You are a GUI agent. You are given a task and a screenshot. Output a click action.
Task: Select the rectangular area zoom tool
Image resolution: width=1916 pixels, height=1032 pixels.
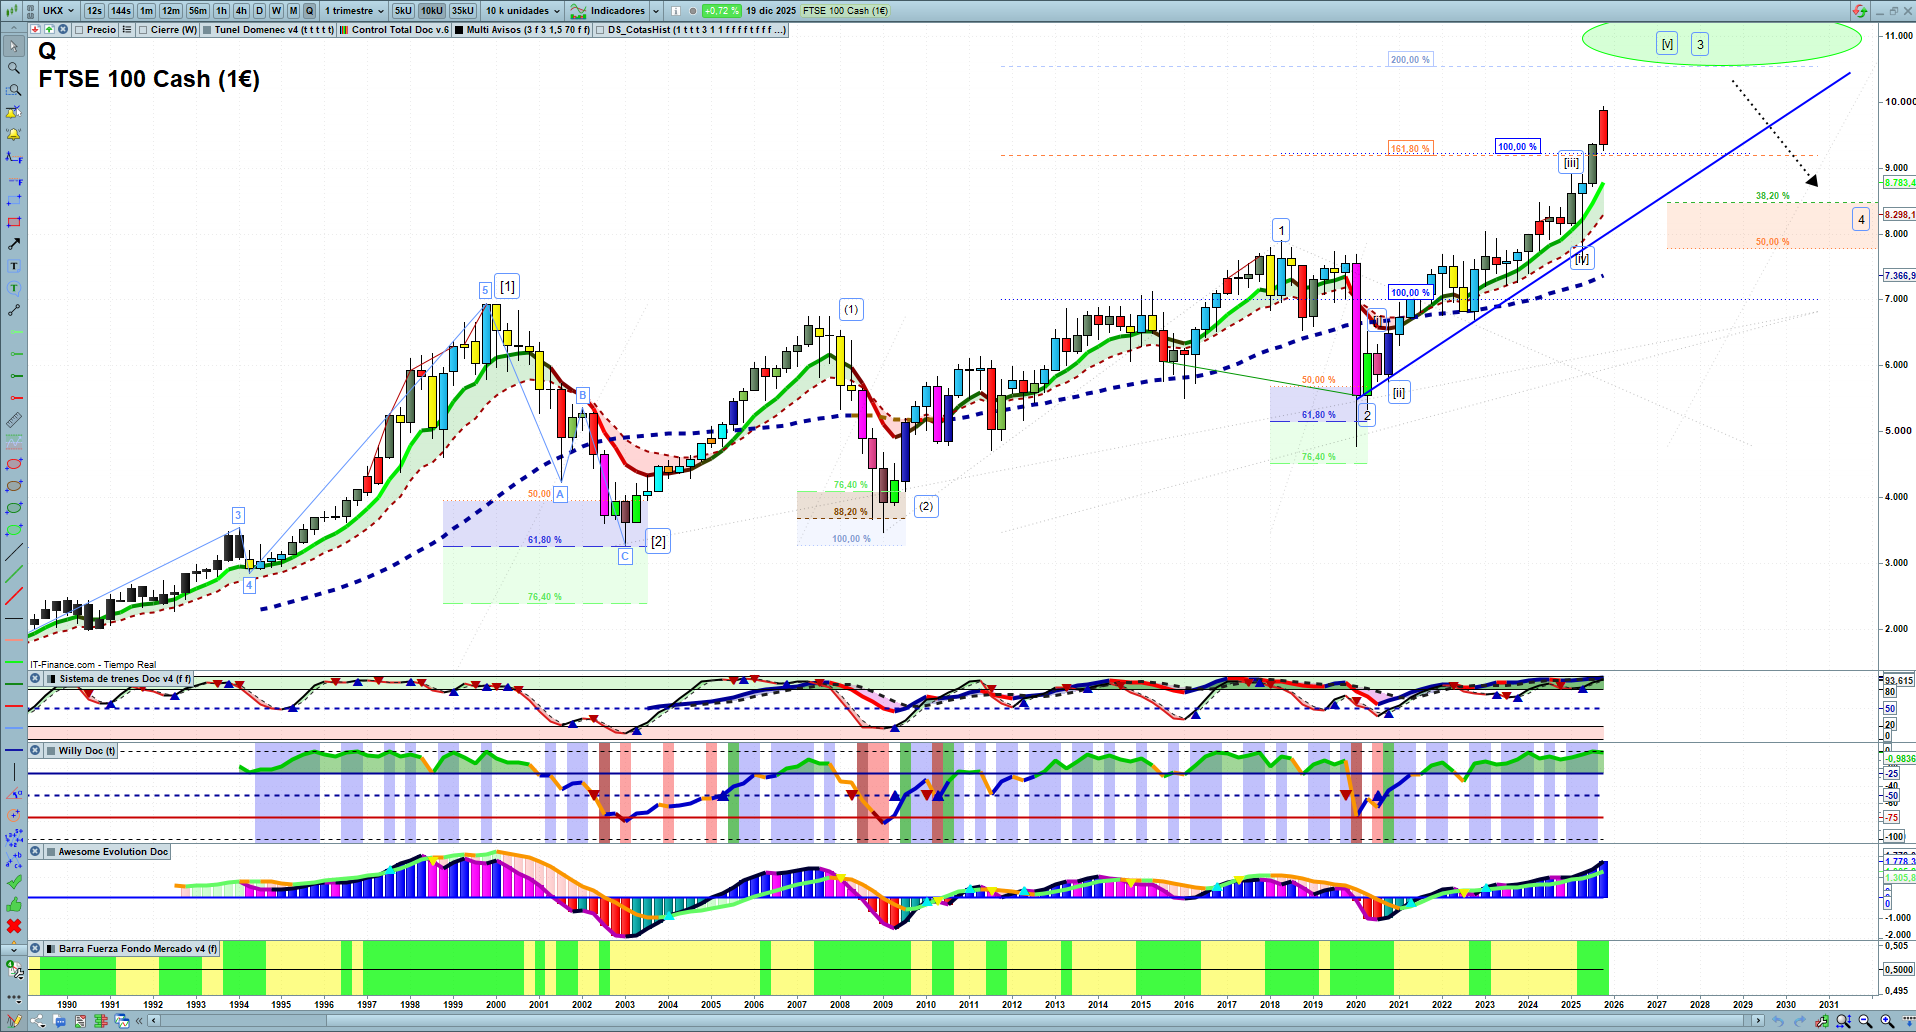point(14,90)
